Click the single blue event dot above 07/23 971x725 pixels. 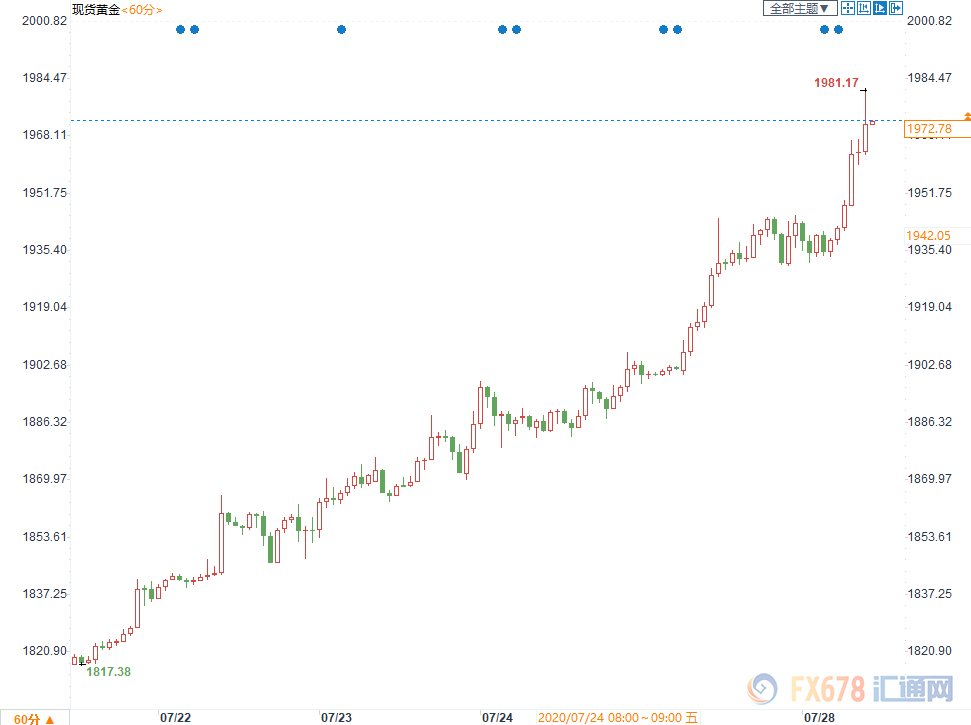pyautogui.click(x=341, y=30)
